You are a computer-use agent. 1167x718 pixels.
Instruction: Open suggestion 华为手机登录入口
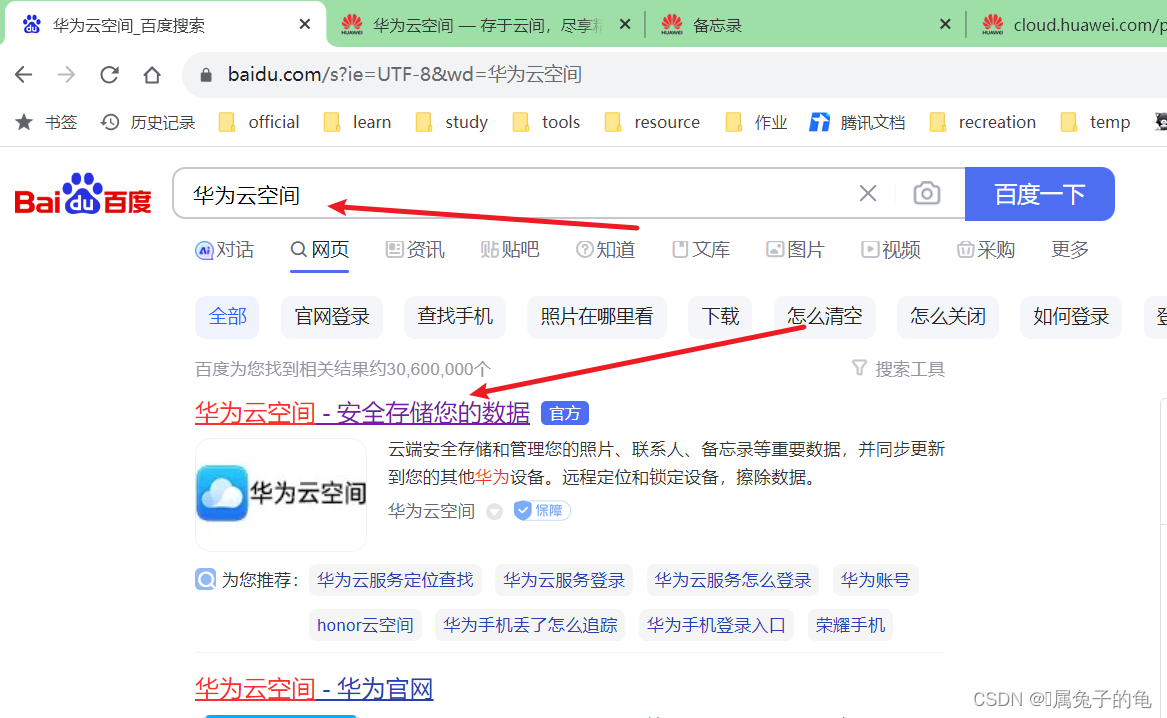(716, 625)
